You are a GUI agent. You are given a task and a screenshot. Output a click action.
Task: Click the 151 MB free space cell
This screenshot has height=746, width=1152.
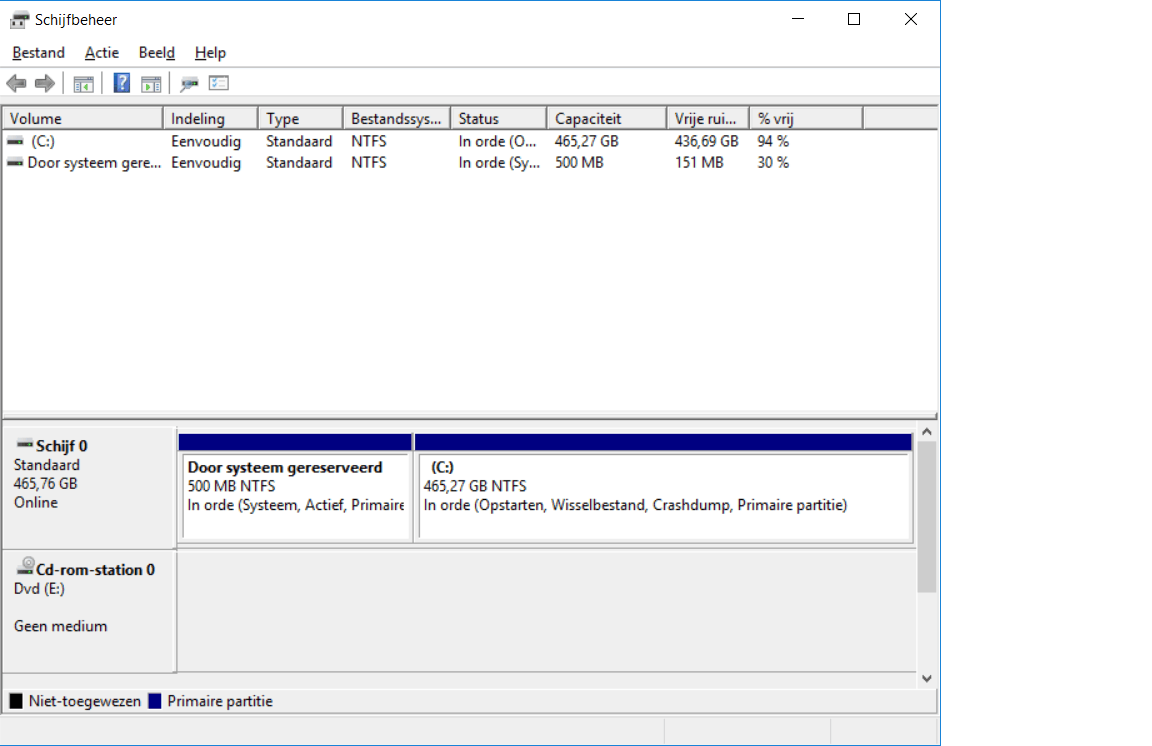pyautogui.click(x=699, y=162)
